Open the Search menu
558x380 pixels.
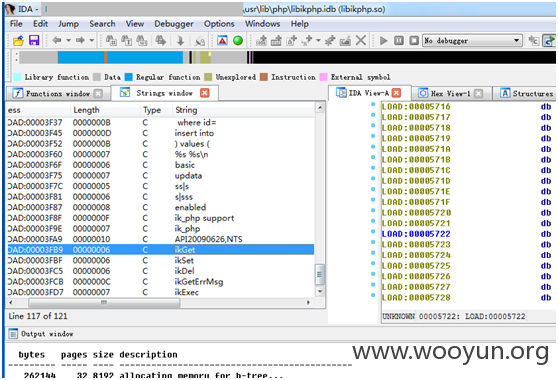(x=102, y=24)
